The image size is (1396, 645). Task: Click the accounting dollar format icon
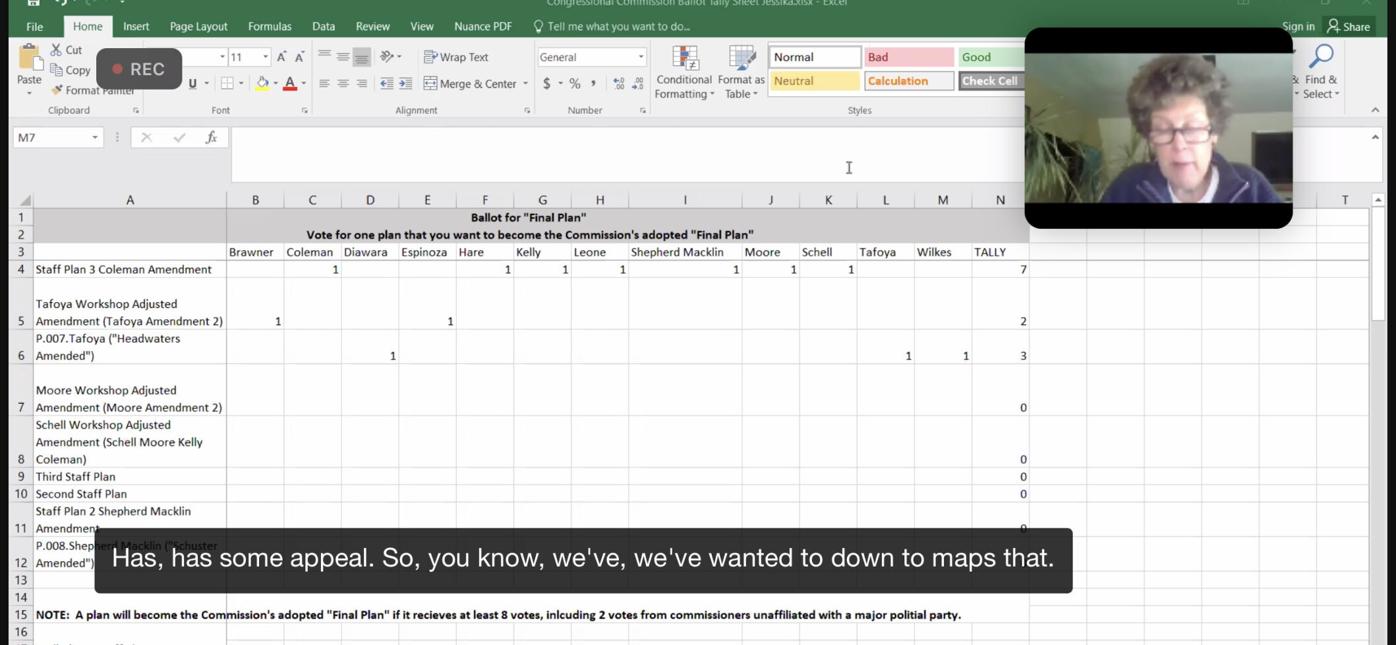click(547, 84)
